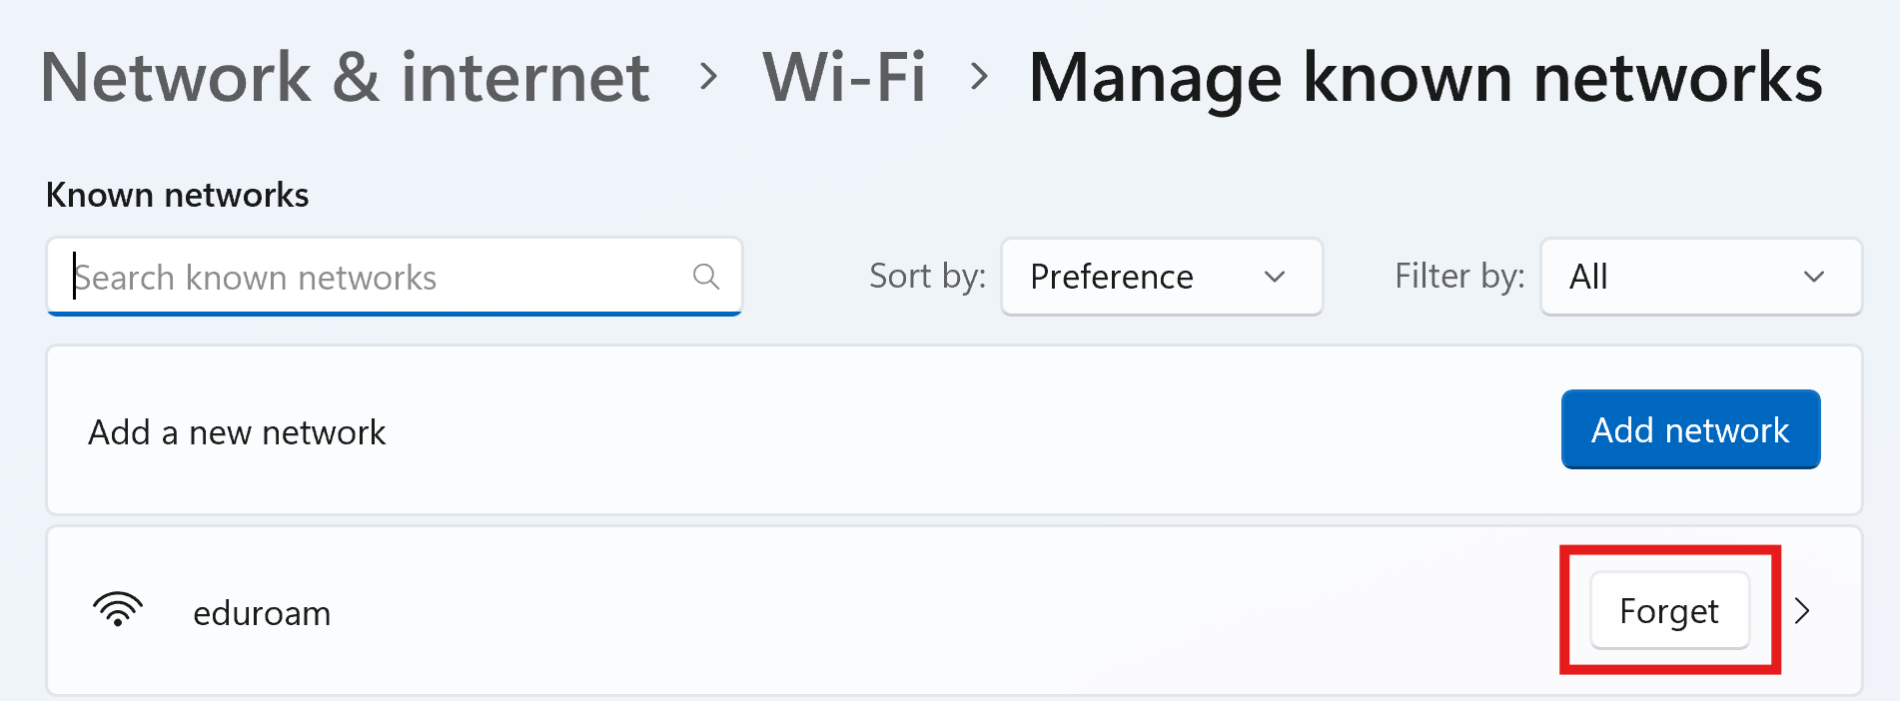Viewport: 1900px width, 701px height.
Task: Go to the Wi-Fi breadcrumb page
Action: click(x=845, y=78)
